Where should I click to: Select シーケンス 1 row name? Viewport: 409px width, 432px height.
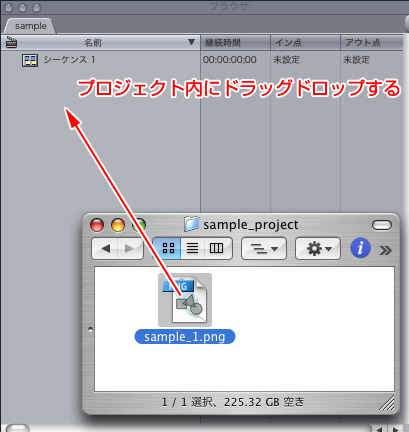point(70,60)
